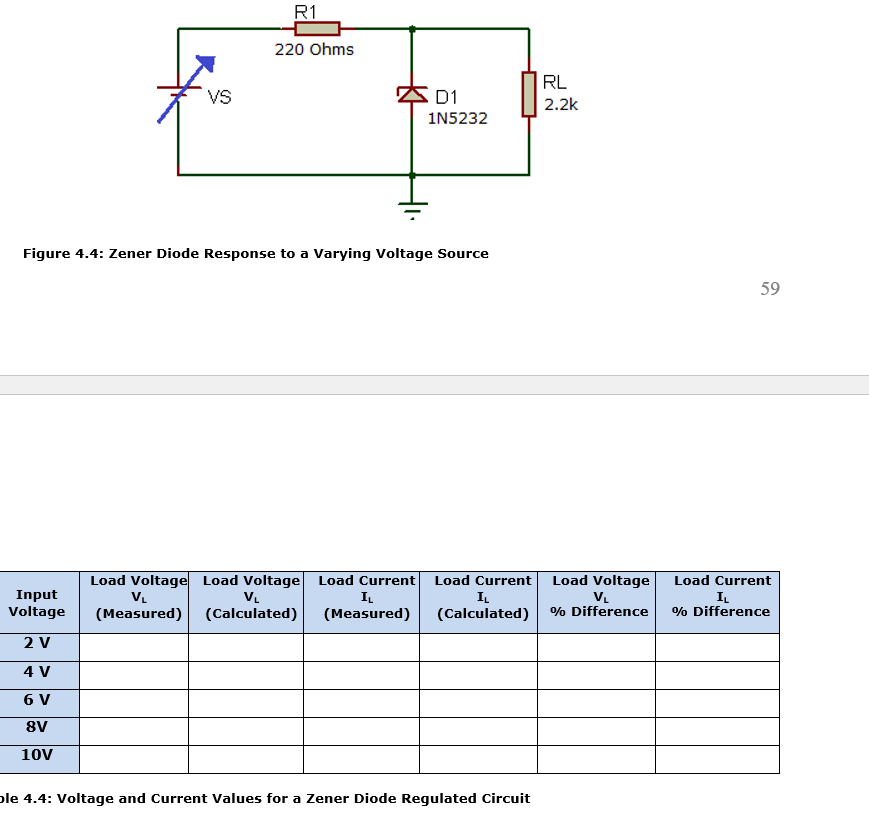Click the 'Load Voltage VL % Difference' header

pyautogui.click(x=596, y=603)
